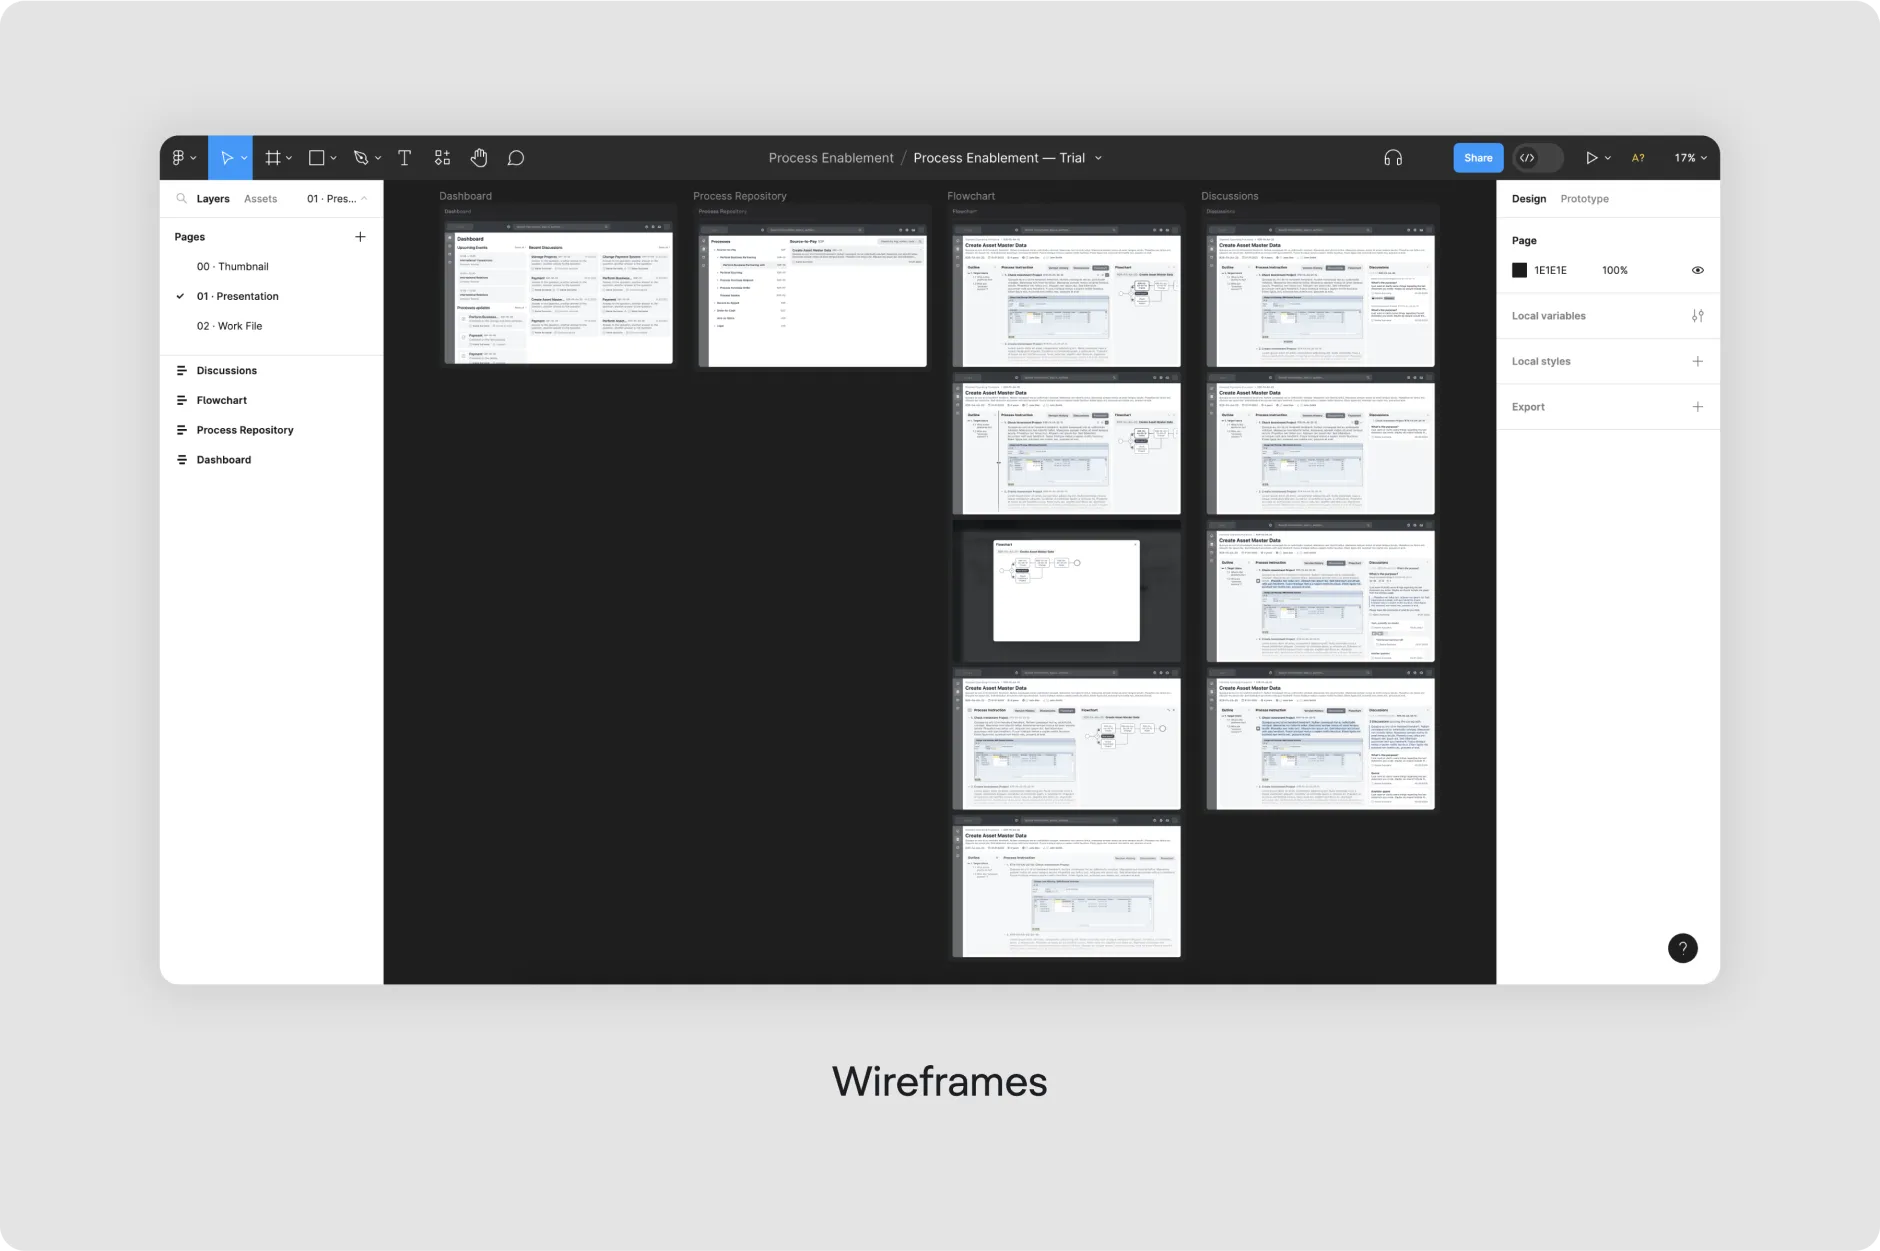Open the zoom percentage dropdown
1880x1251 pixels.
(x=1689, y=157)
